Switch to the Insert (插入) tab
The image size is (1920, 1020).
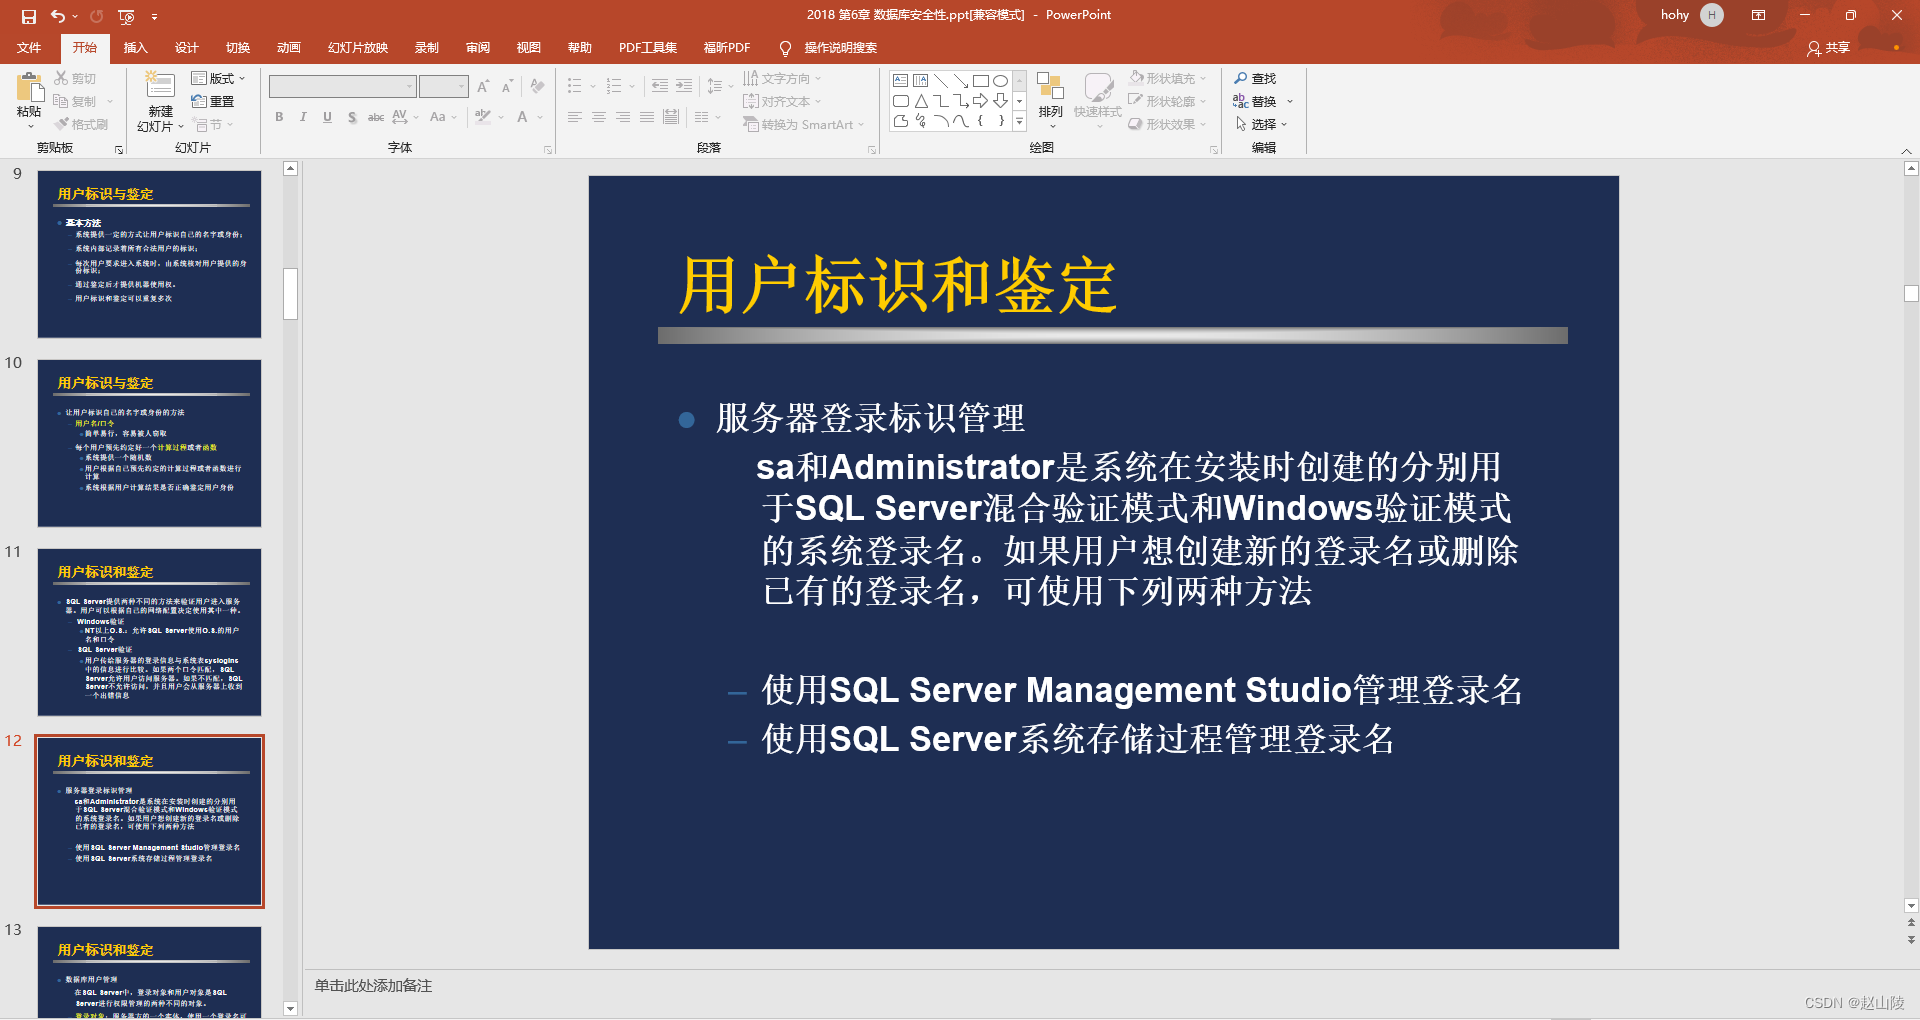point(135,47)
